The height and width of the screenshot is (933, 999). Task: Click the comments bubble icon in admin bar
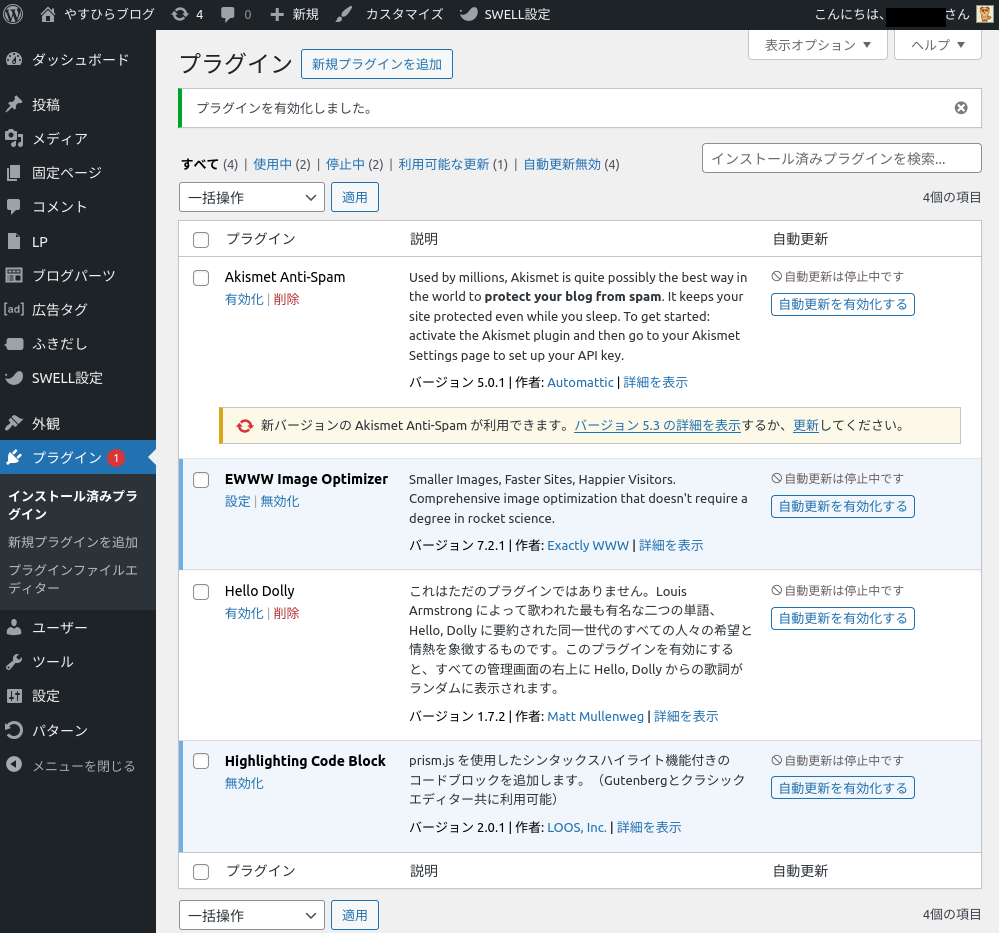click(228, 14)
